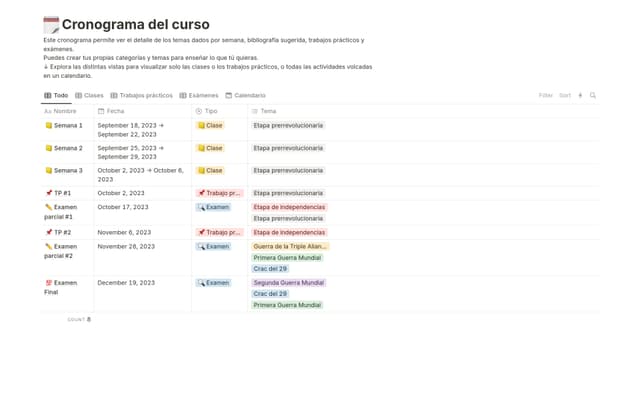Click the calendar page icon beside the title
The image size is (640, 399).
(x=51, y=25)
